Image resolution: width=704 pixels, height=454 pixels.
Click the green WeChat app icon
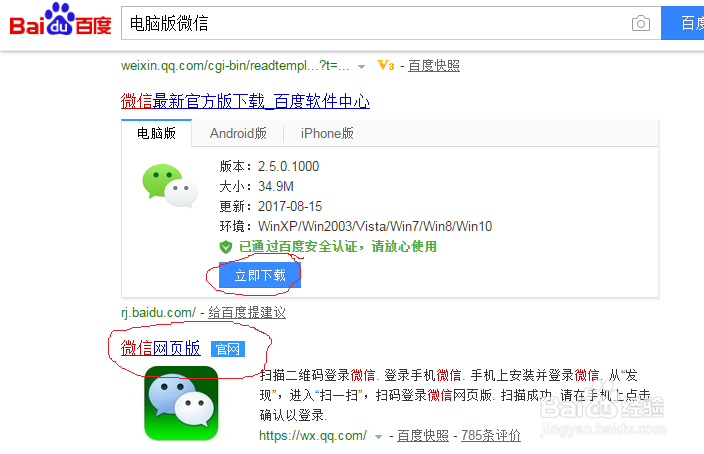[170, 185]
